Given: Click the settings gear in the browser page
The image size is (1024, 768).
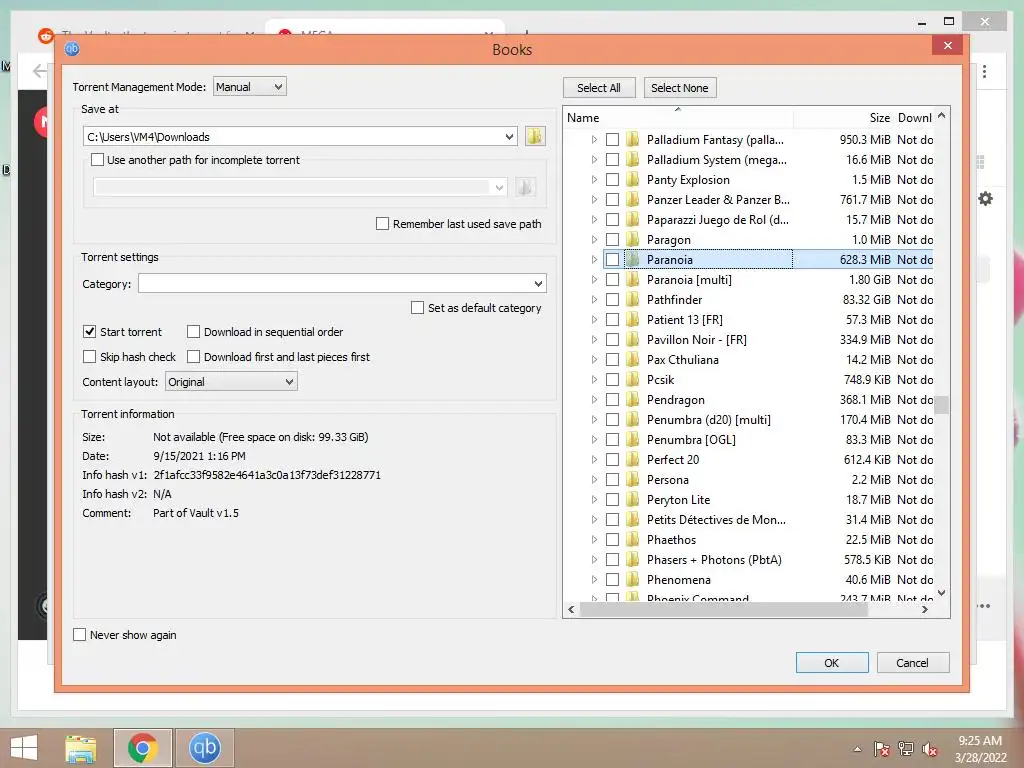Looking at the screenshot, I should point(985,199).
